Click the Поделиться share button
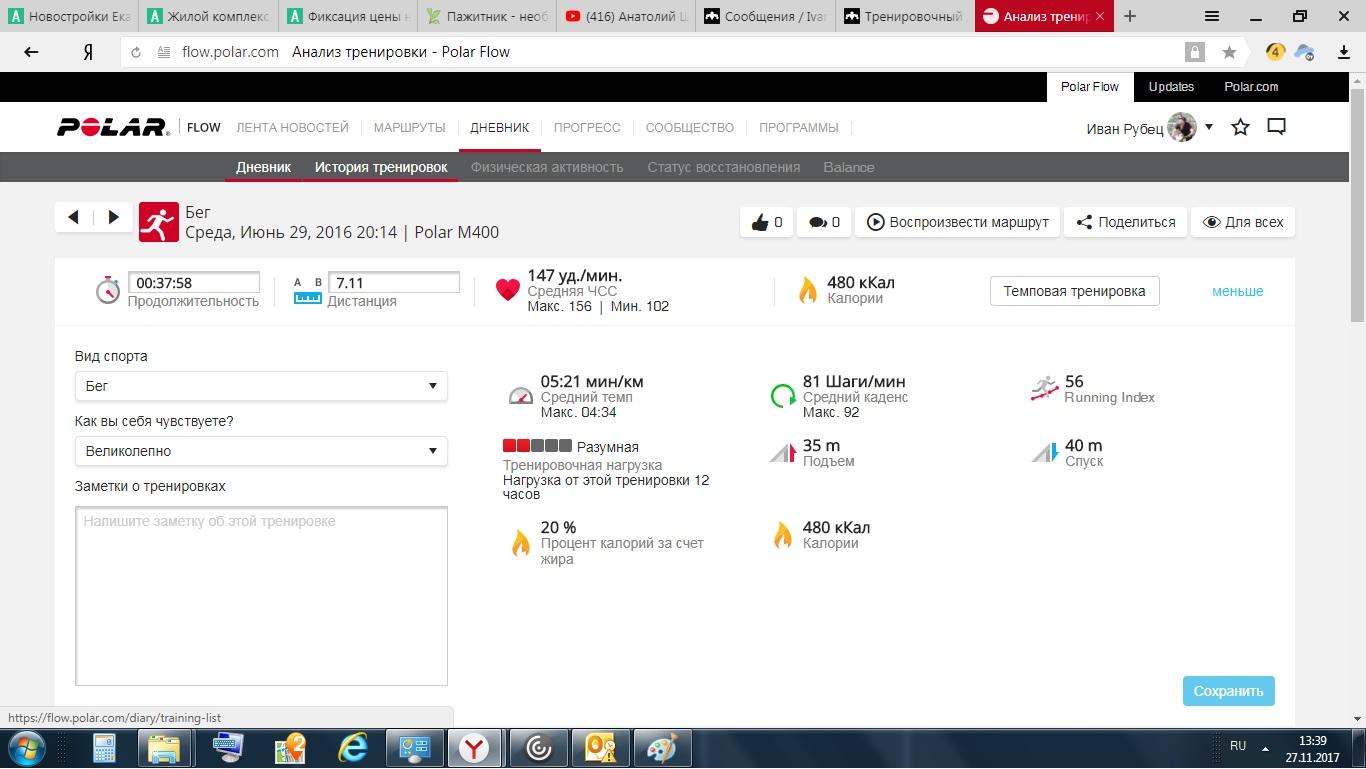 1125,222
